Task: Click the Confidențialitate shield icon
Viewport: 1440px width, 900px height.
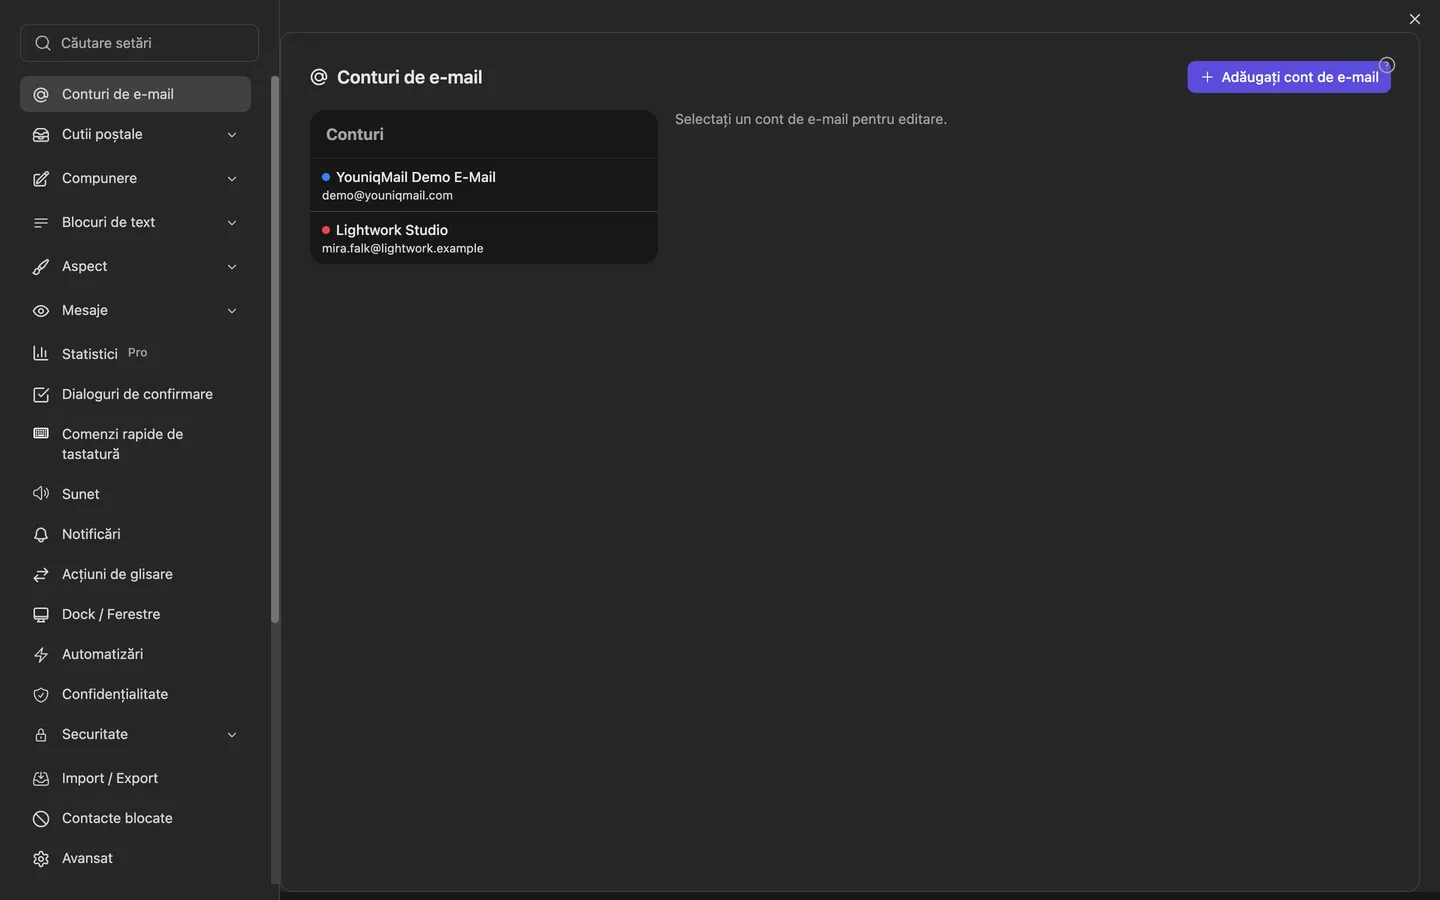Action: 41,694
